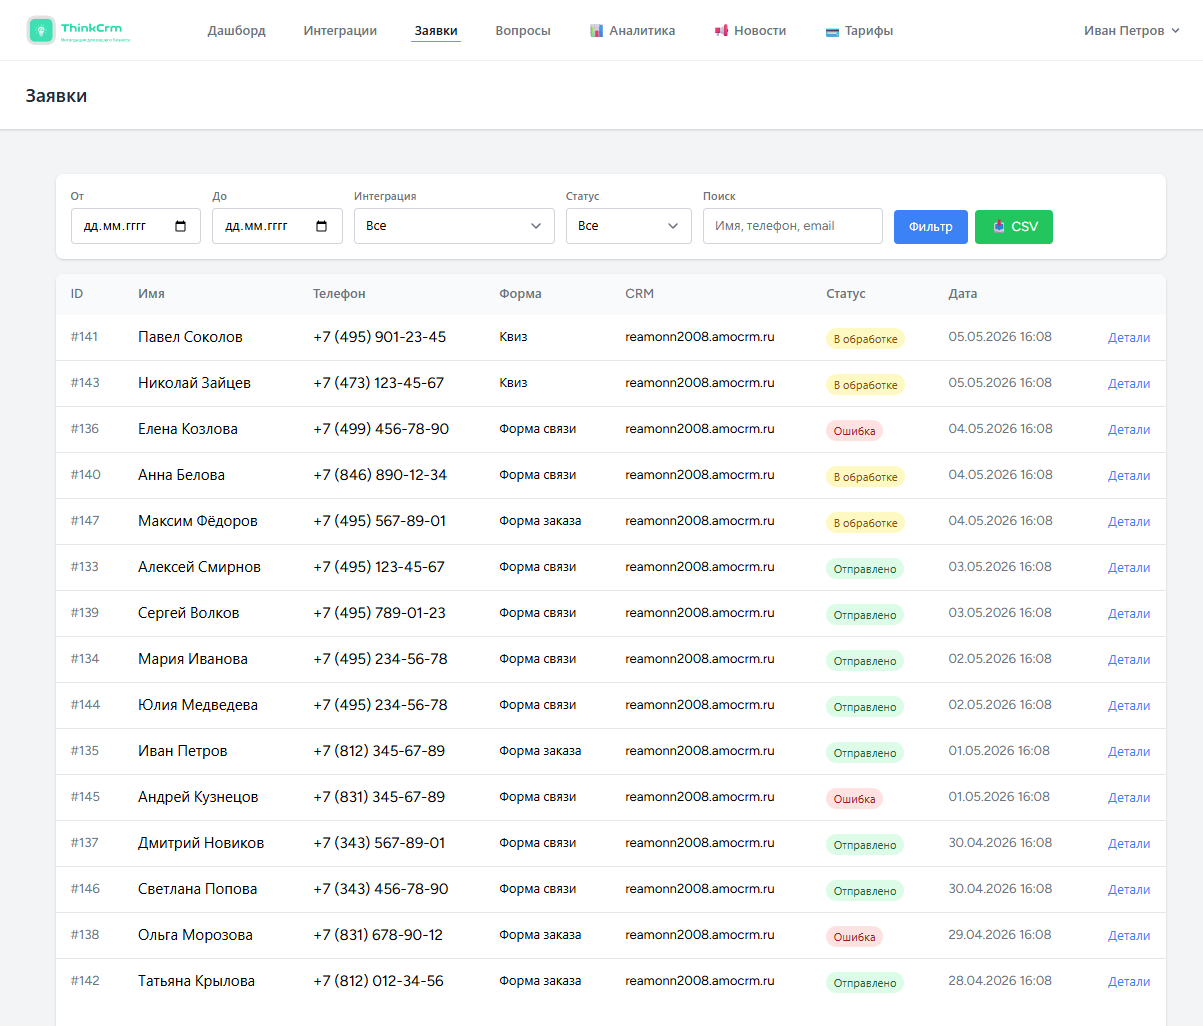Click the Дата column header
Image resolution: width=1203 pixels, height=1026 pixels.
pos(963,294)
